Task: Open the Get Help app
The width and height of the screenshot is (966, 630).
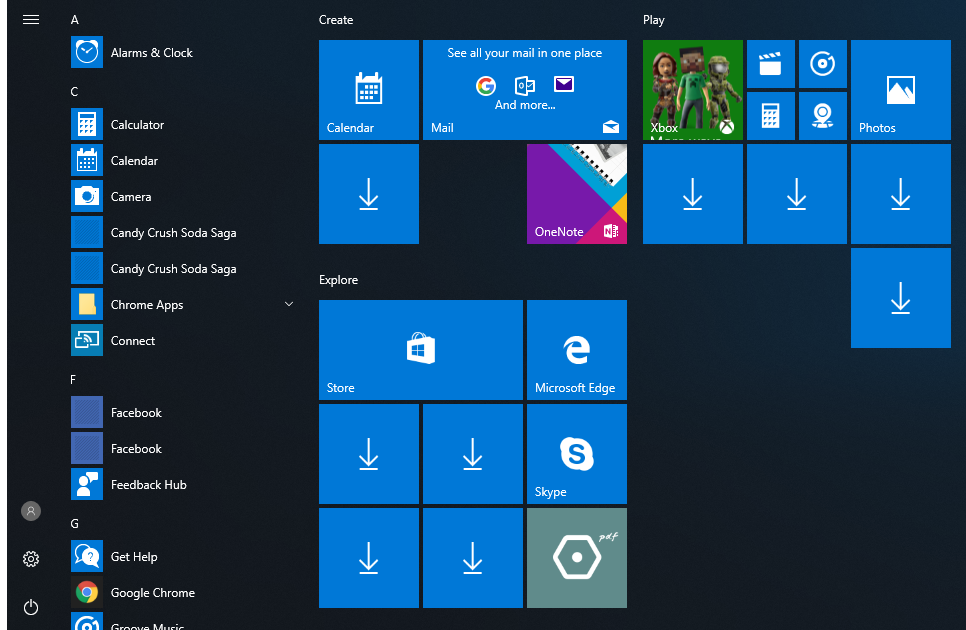Action: 133,557
